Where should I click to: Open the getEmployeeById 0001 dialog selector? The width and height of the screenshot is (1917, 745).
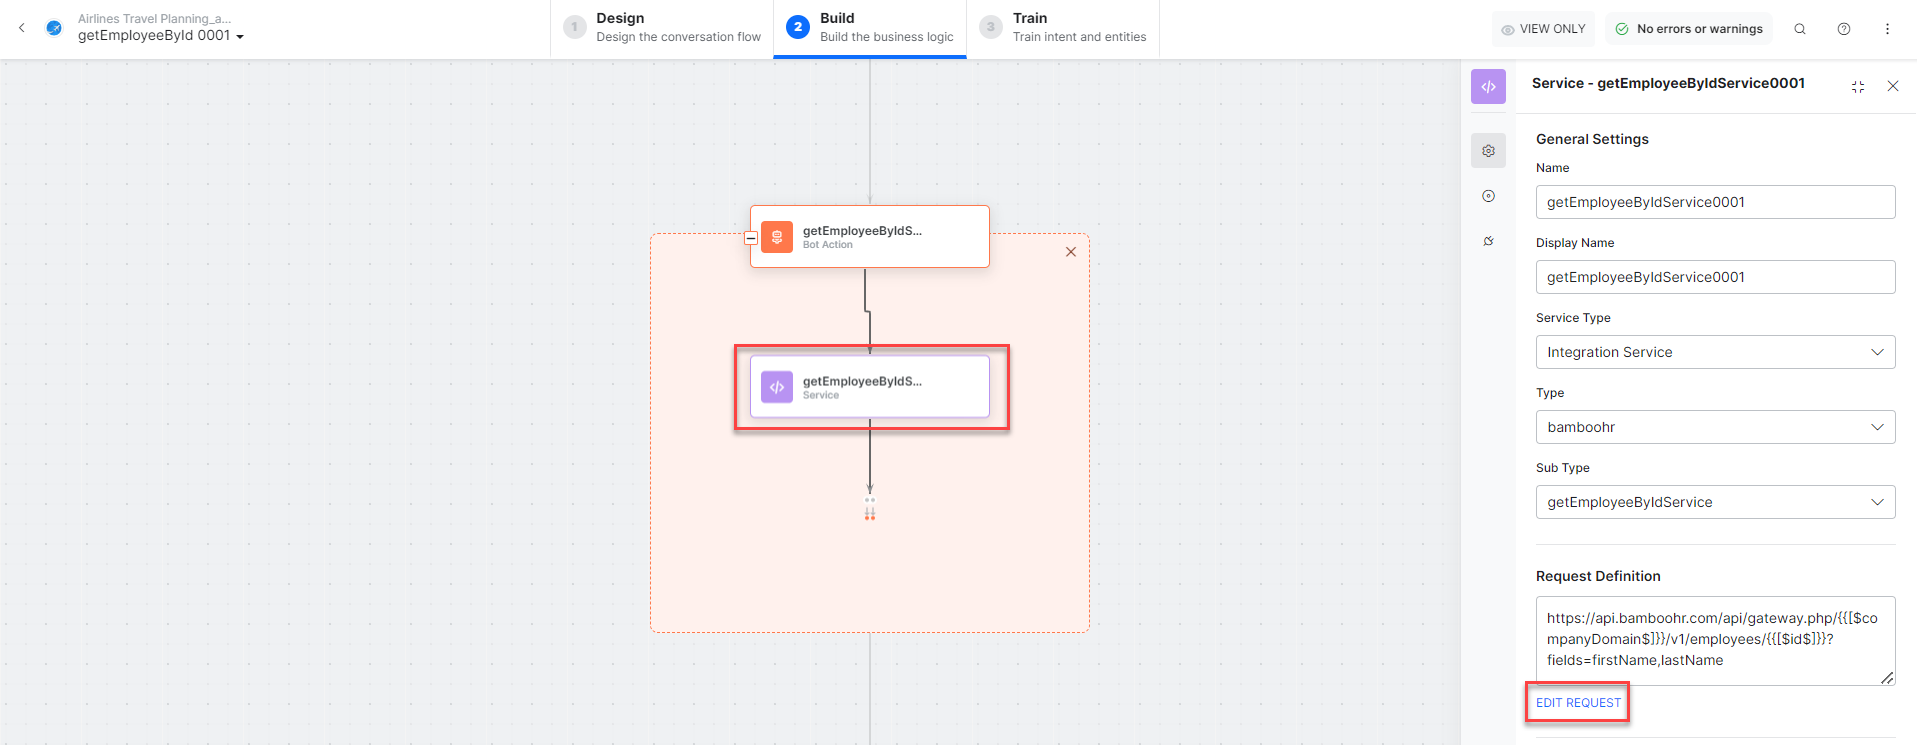click(x=160, y=36)
